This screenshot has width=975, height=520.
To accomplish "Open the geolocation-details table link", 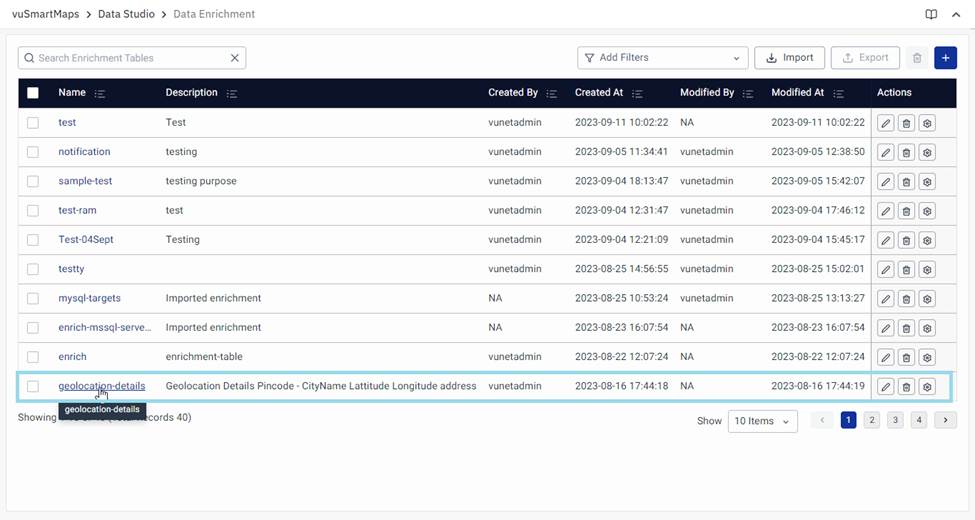I will coord(101,386).
